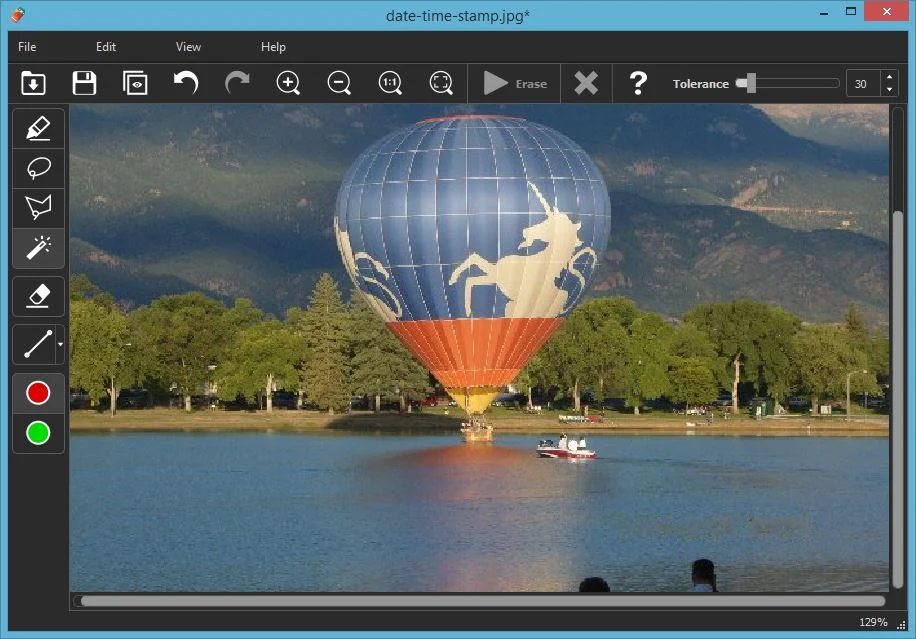Click the Undo arrow
This screenshot has height=639, width=916.
(x=186, y=83)
